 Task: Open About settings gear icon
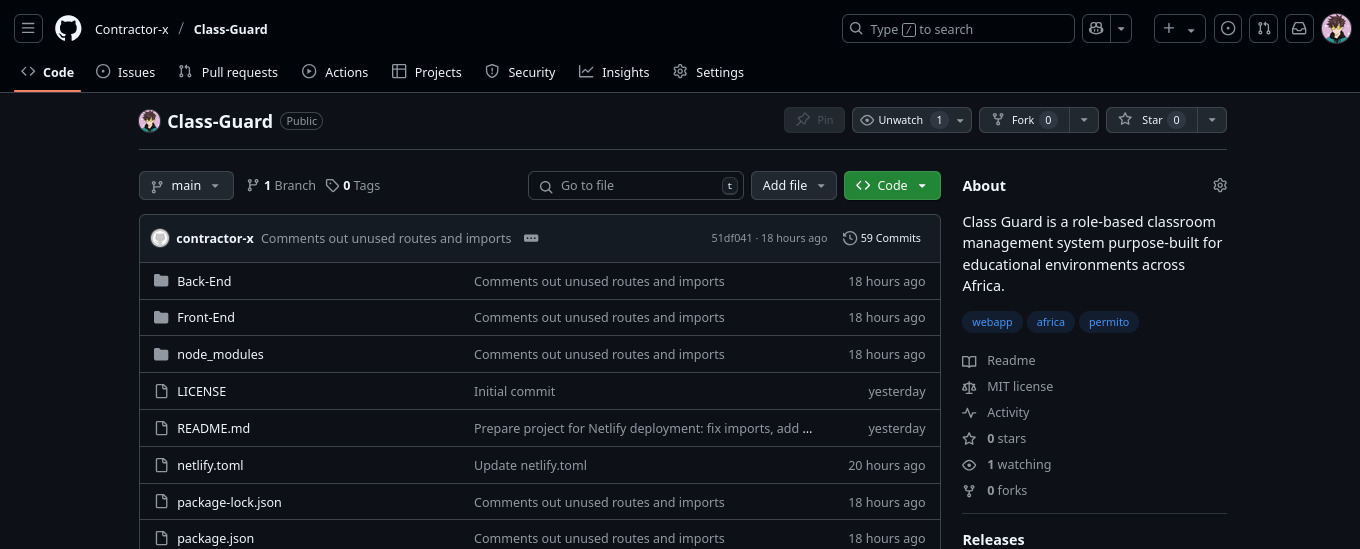(1219, 185)
